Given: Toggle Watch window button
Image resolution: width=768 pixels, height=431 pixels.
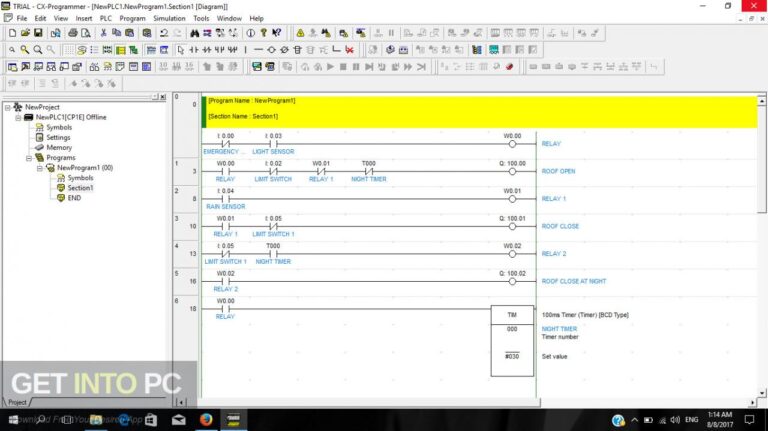Looking at the screenshot, I should click(38, 67).
